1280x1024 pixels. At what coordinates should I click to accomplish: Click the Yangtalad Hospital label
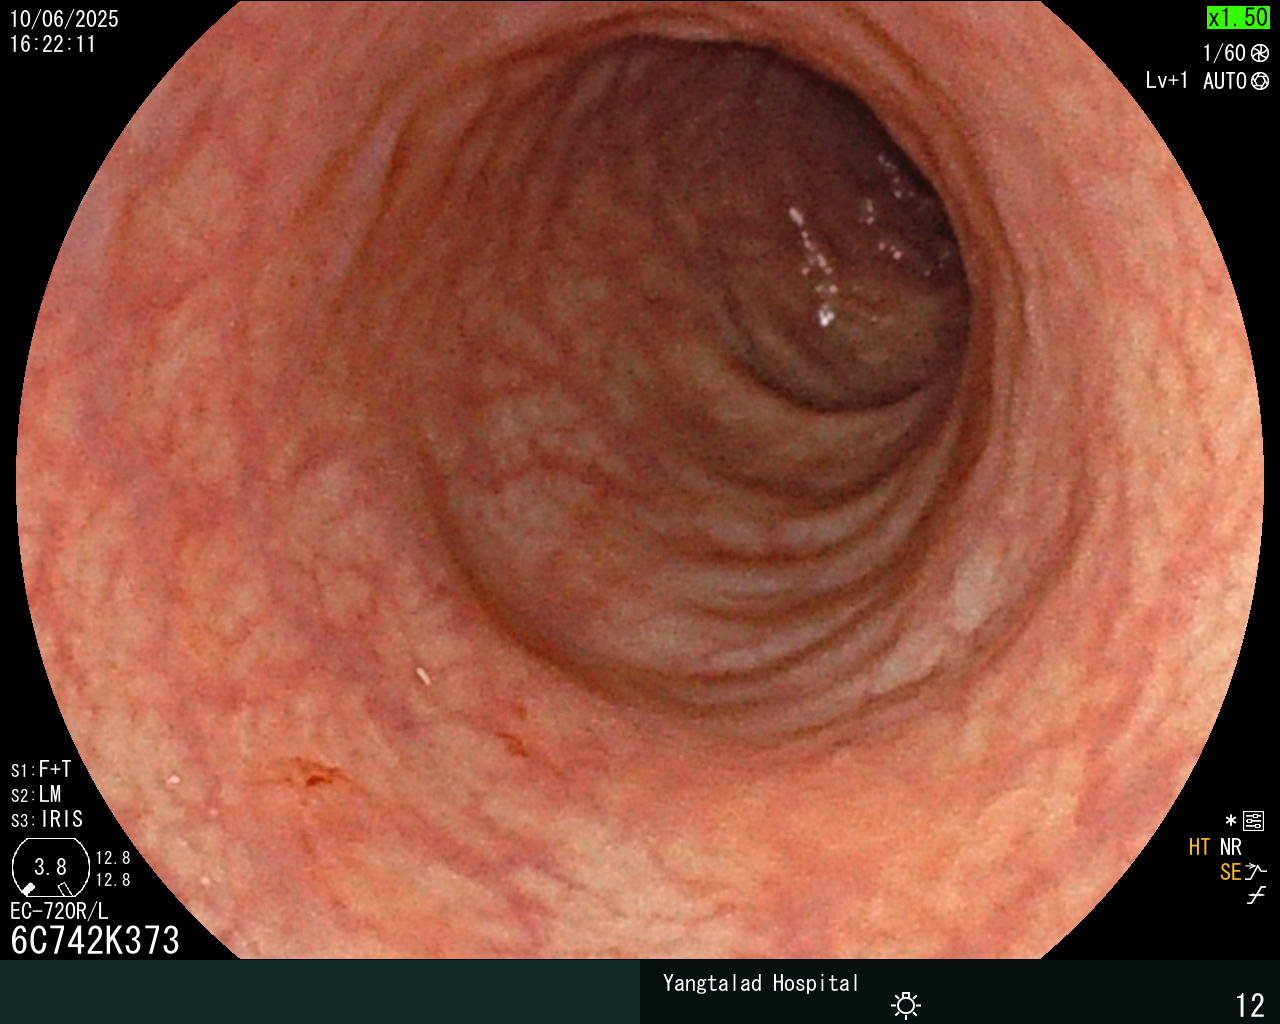pyautogui.click(x=761, y=983)
